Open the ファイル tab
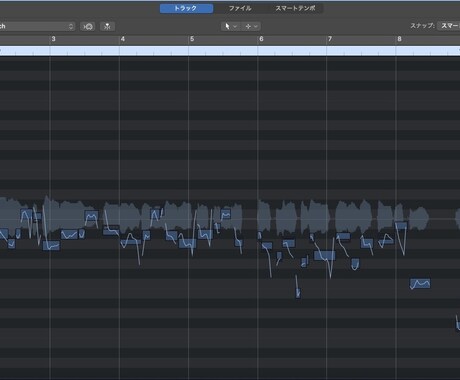 [x=240, y=8]
